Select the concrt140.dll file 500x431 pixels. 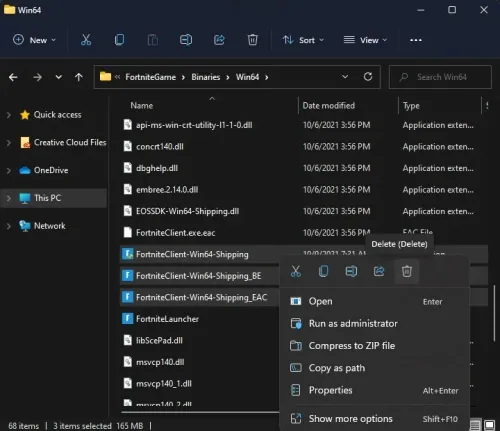pos(160,147)
